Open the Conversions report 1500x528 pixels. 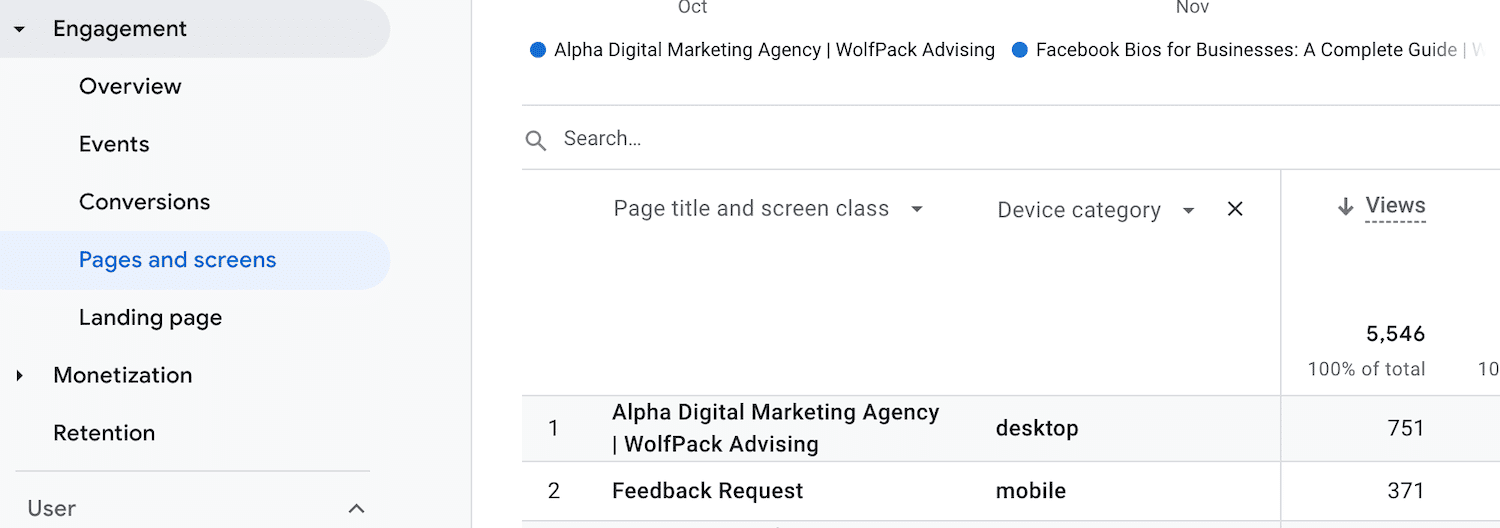145,202
